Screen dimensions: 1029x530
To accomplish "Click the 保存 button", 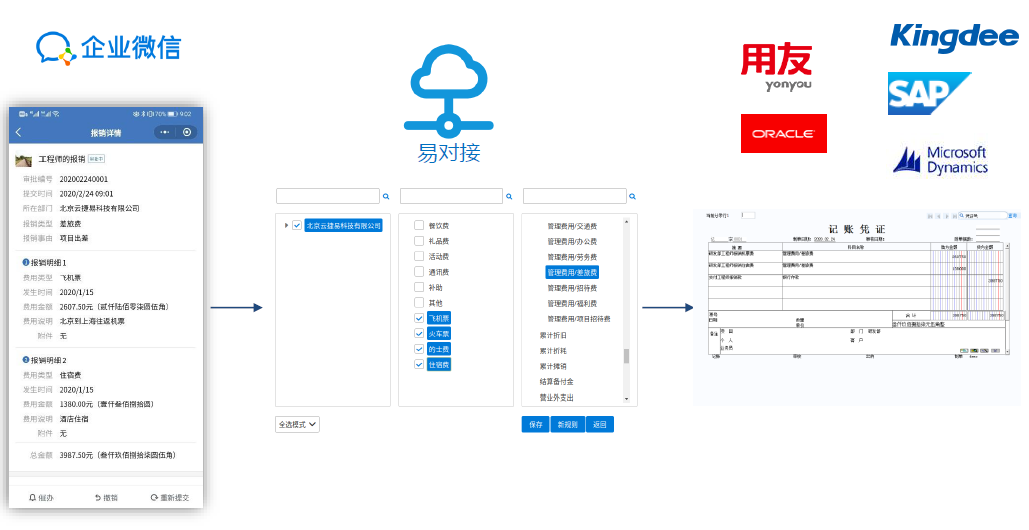I will click(536, 424).
